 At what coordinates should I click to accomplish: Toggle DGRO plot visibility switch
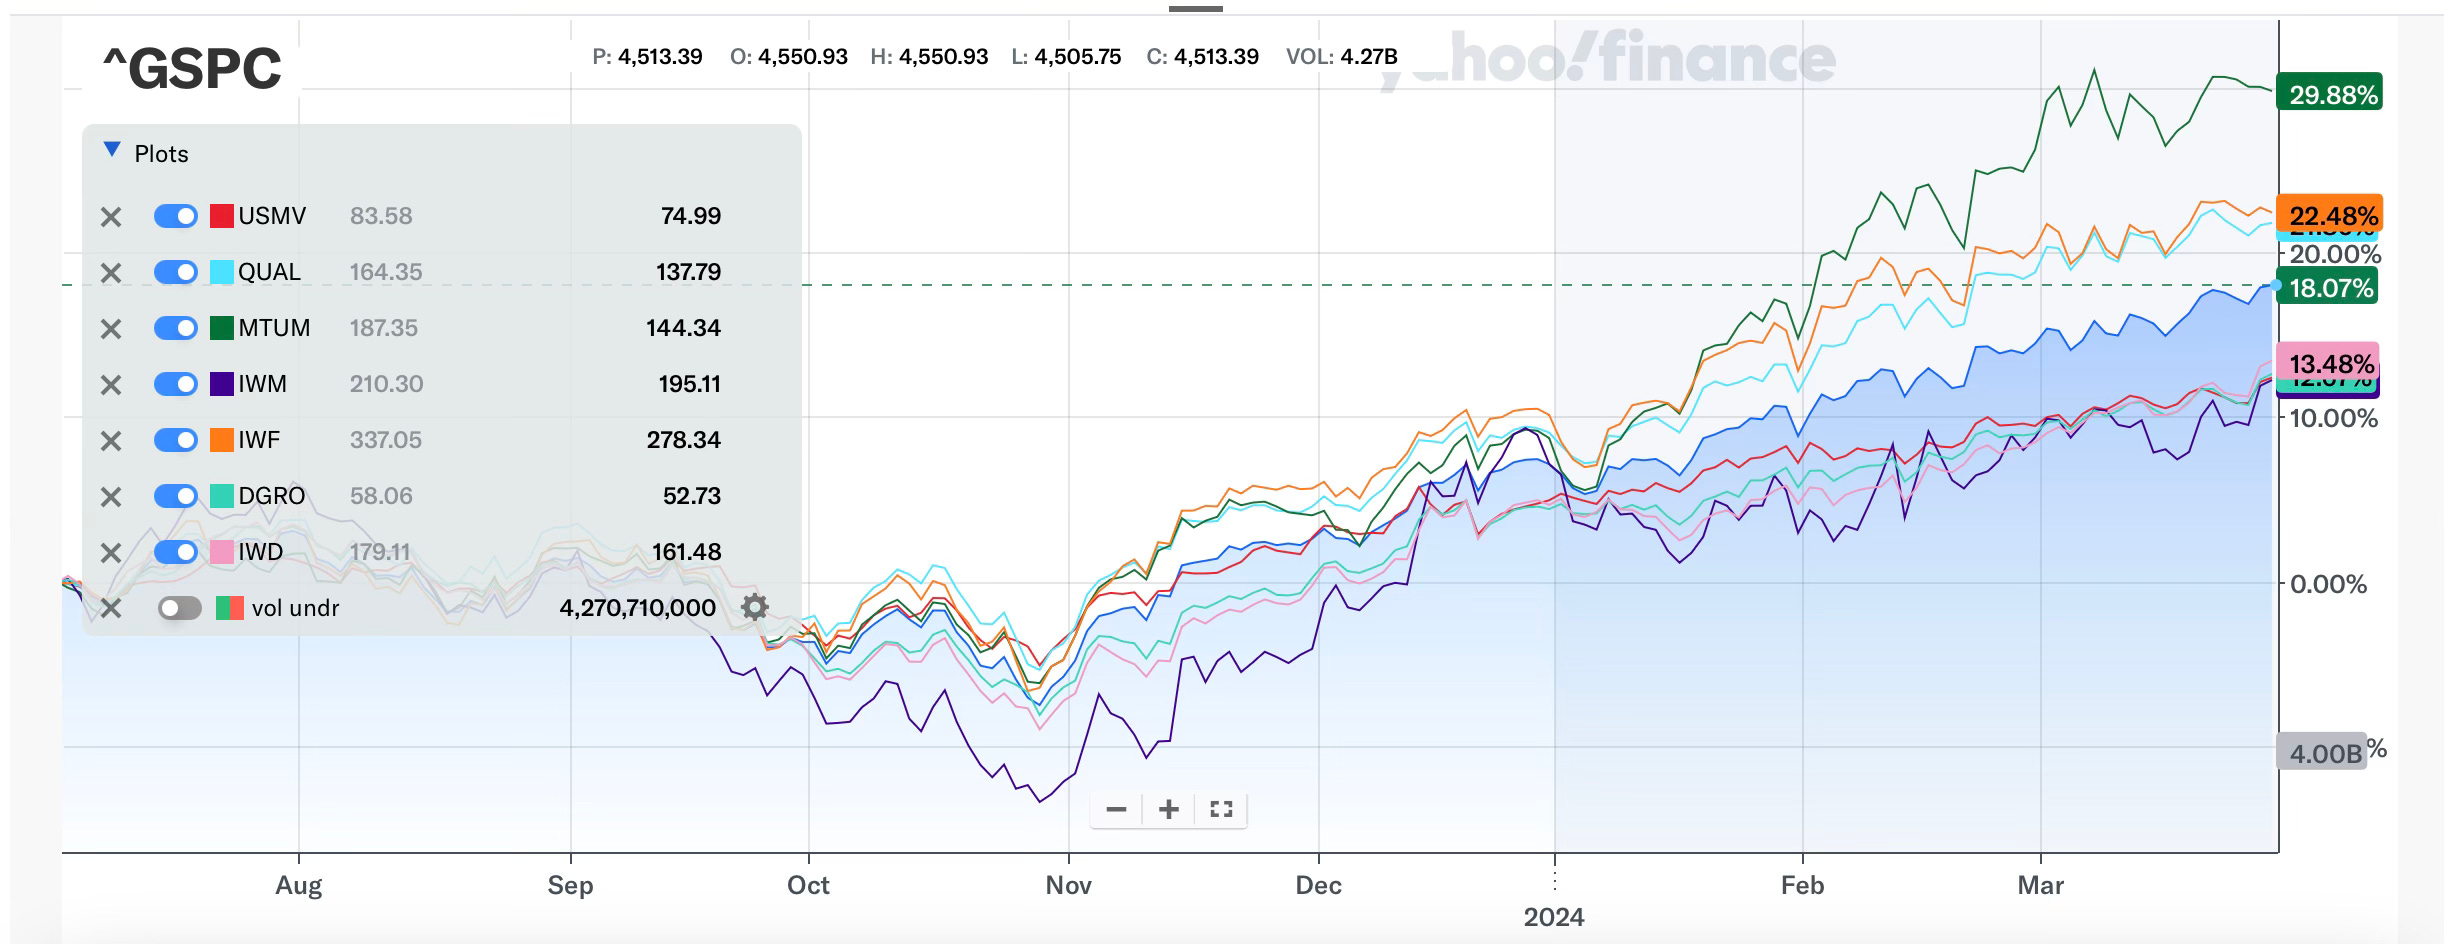tap(176, 496)
